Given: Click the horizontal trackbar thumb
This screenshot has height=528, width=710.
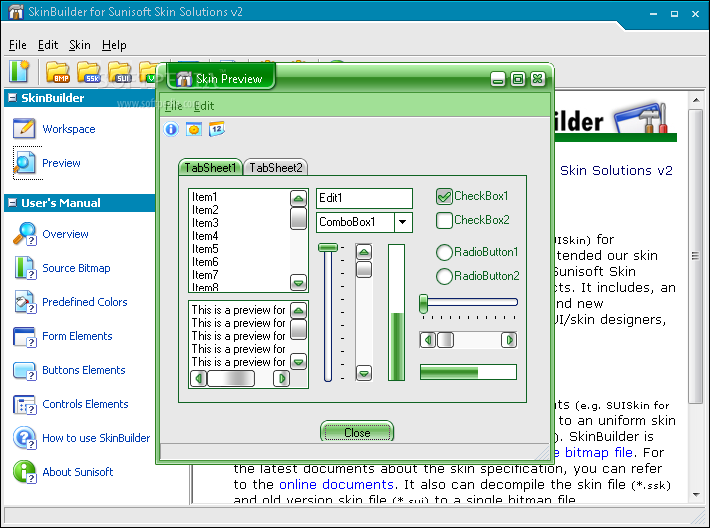Looking at the screenshot, I should tap(423, 303).
